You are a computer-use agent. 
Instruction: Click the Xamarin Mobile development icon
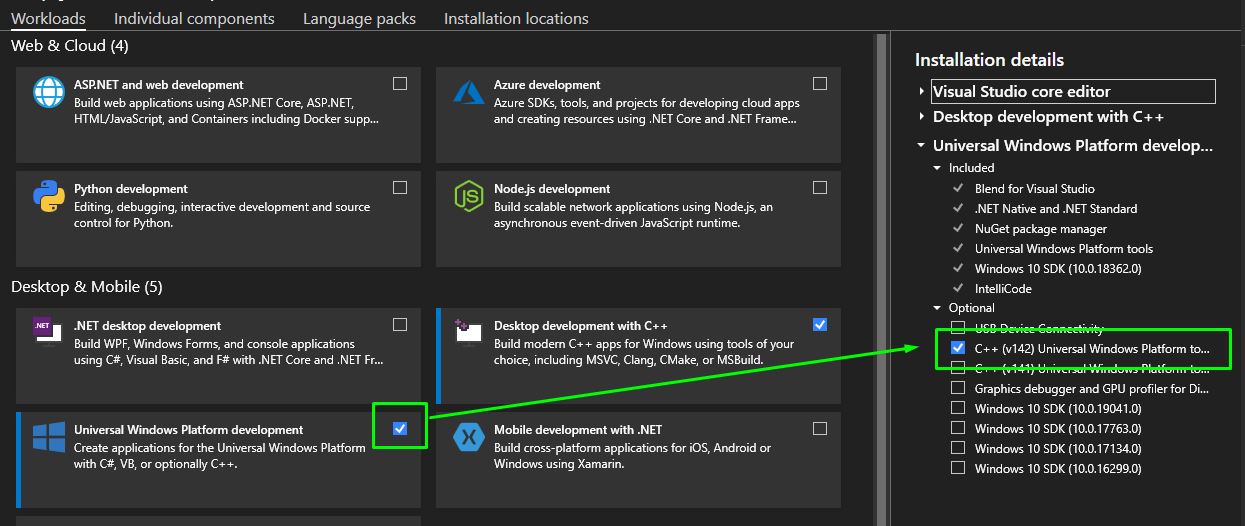[x=468, y=437]
